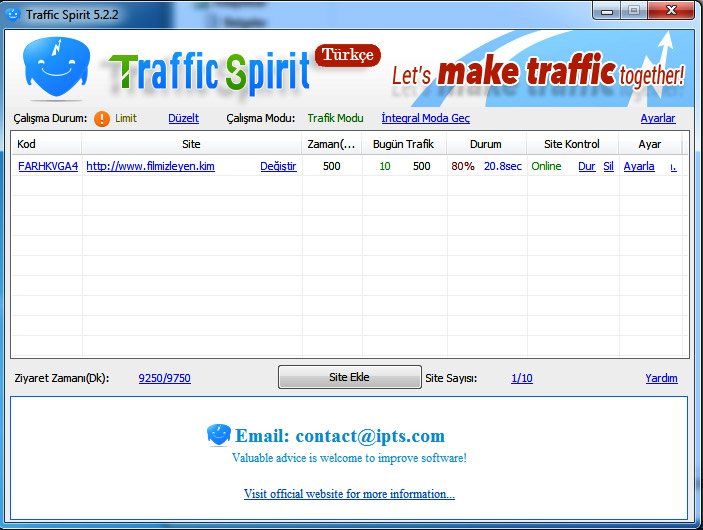The image size is (703, 530).
Task: Click the Email: contact@ipts.com text
Action: 340,435
